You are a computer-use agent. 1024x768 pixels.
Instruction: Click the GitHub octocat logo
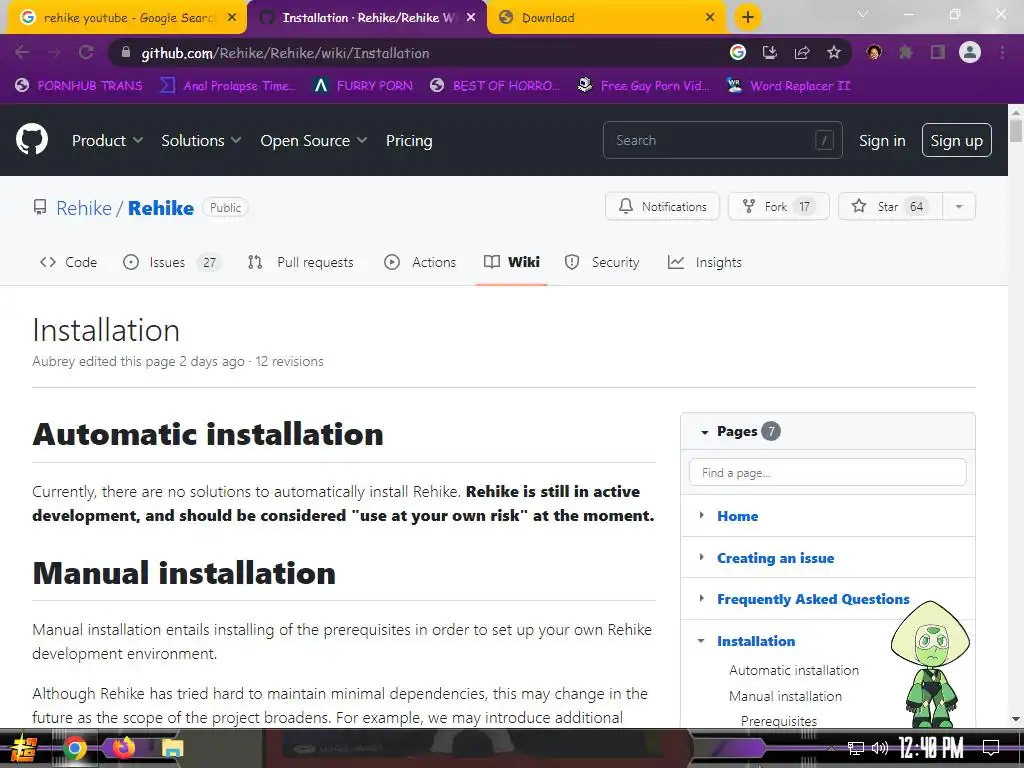(x=32, y=140)
